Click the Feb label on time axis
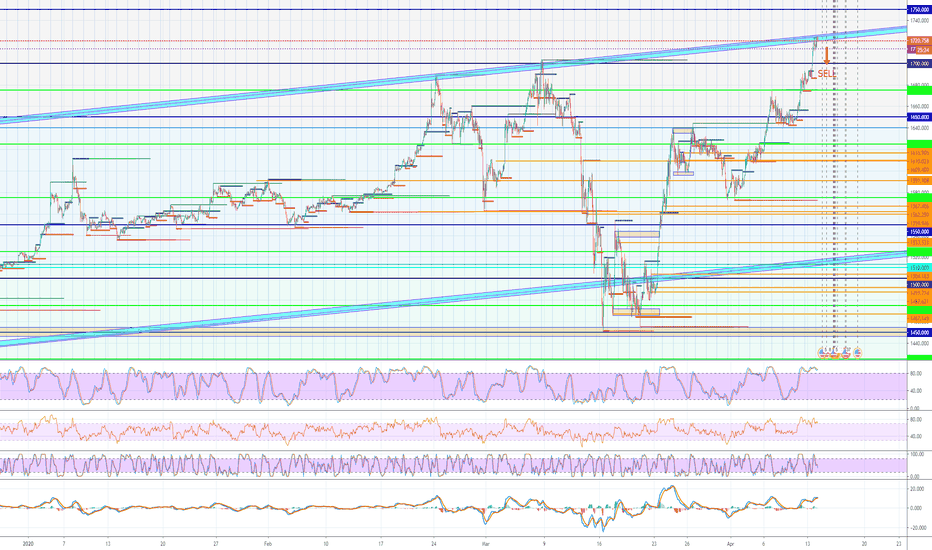This screenshot has width=932, height=550. pyautogui.click(x=267, y=543)
